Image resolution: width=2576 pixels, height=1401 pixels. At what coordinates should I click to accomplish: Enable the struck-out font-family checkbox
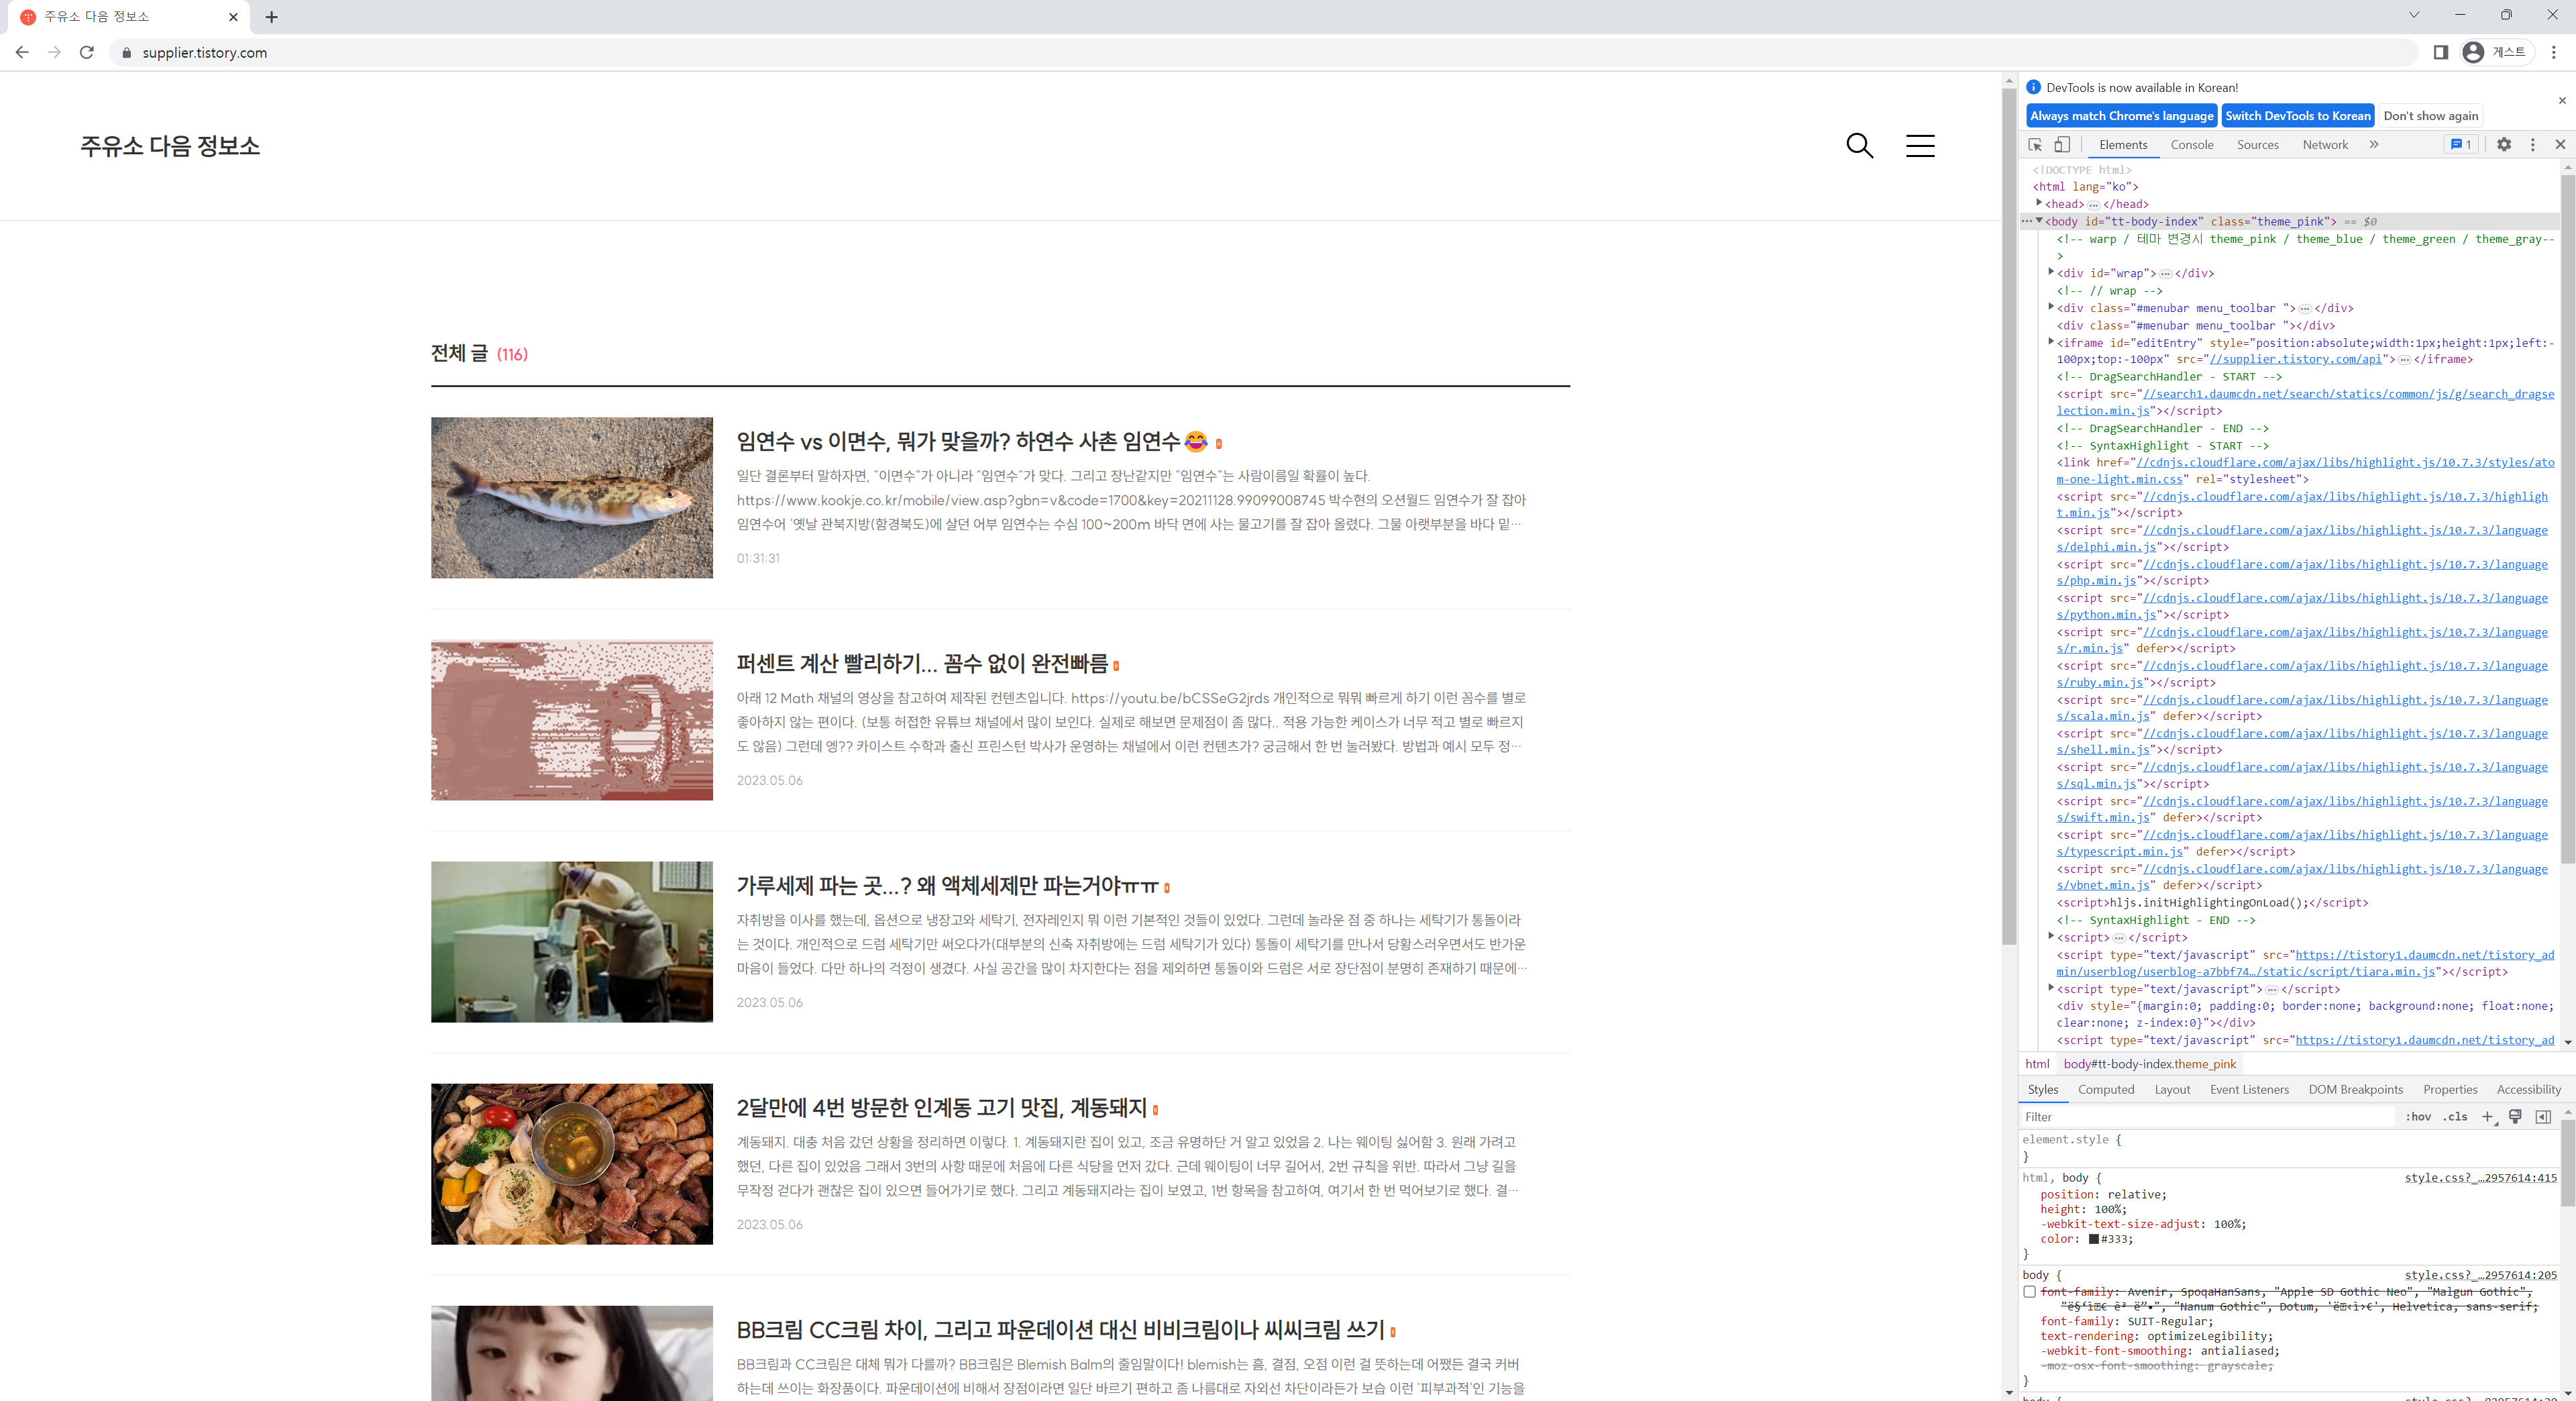[2029, 1292]
